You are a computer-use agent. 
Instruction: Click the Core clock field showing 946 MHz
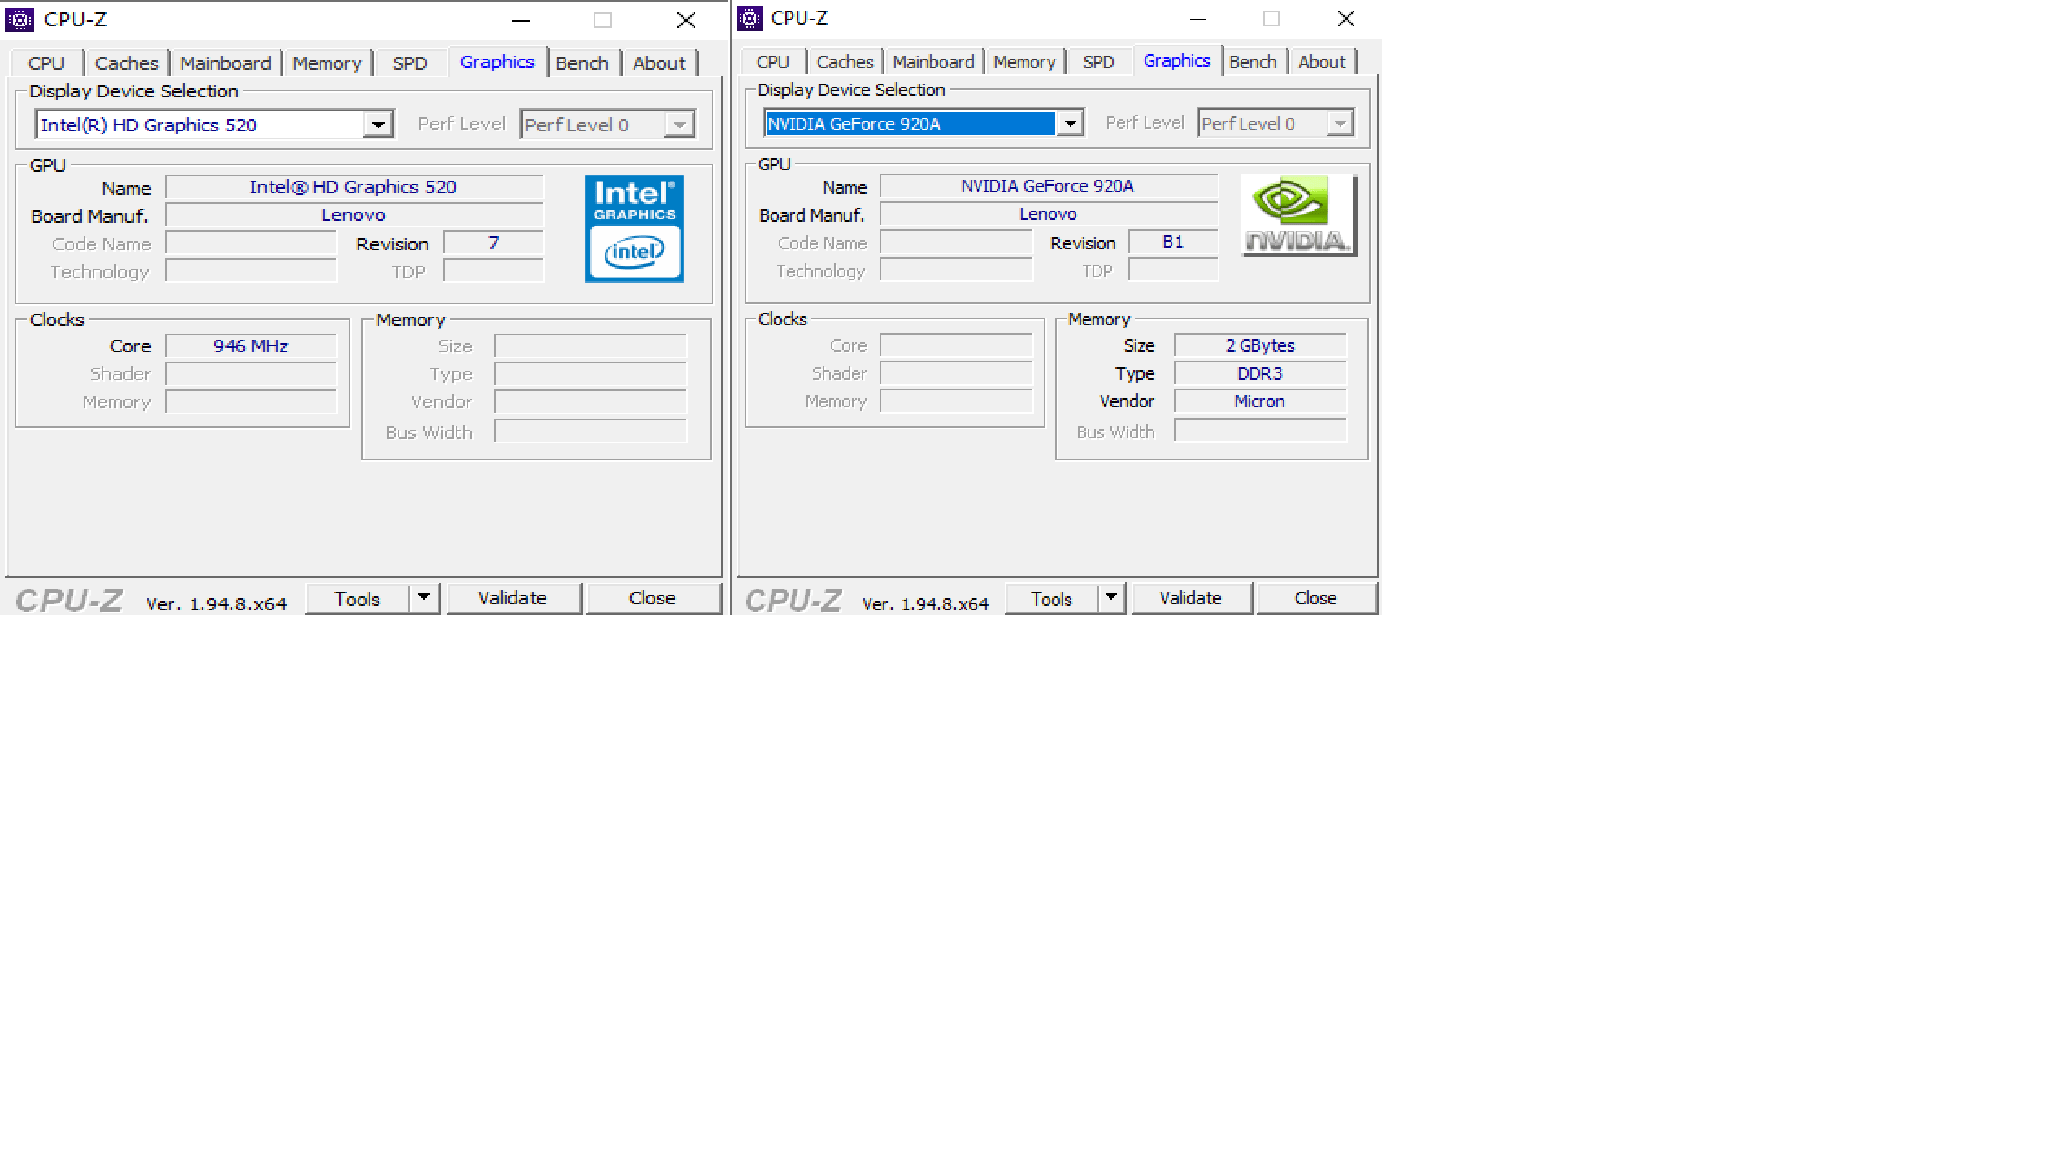251,346
